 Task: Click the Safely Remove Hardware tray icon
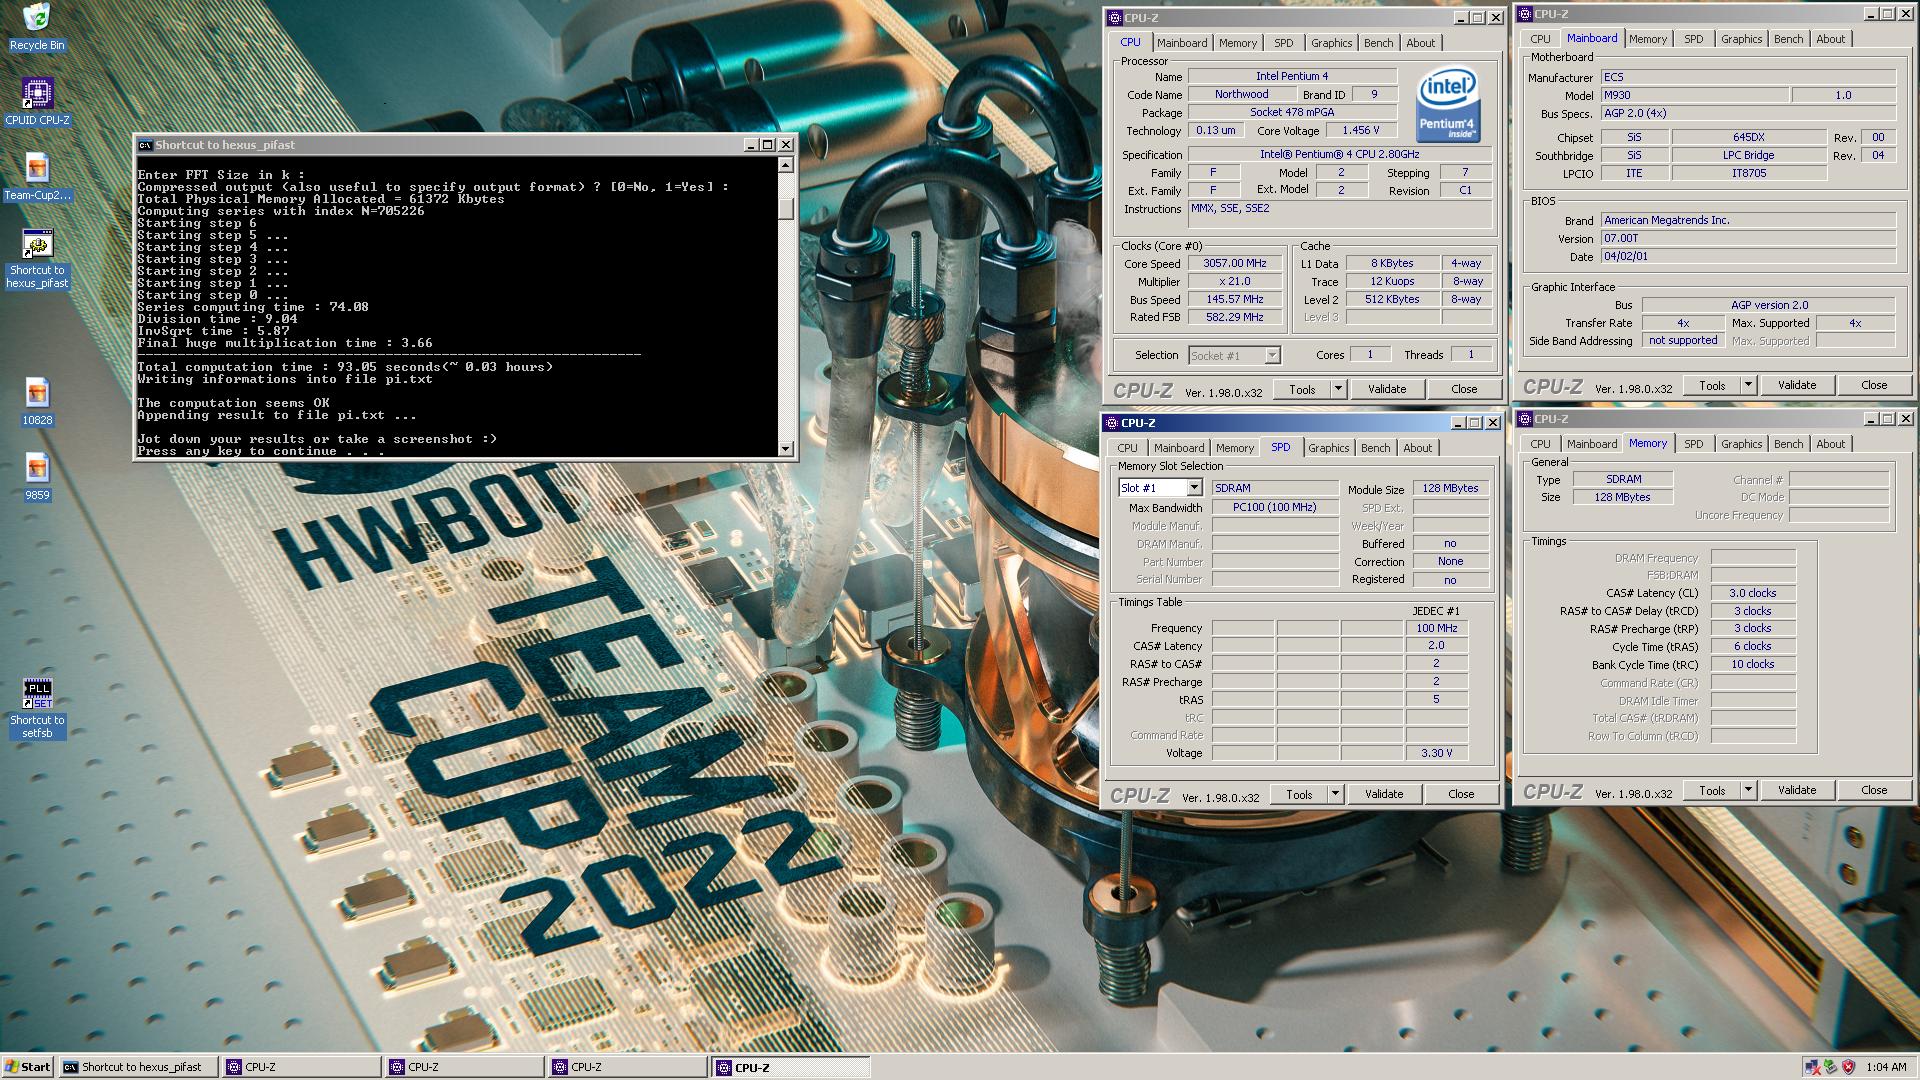coord(1830,1067)
